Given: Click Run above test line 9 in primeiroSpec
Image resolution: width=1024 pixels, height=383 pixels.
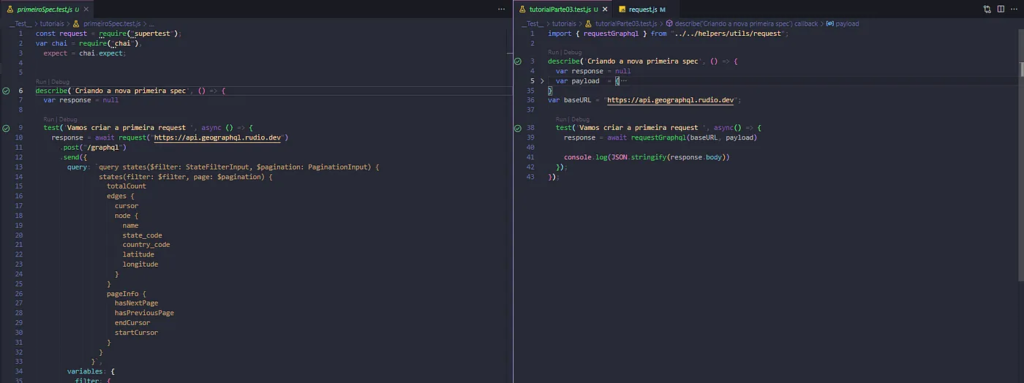Looking at the screenshot, I should click(x=48, y=120).
